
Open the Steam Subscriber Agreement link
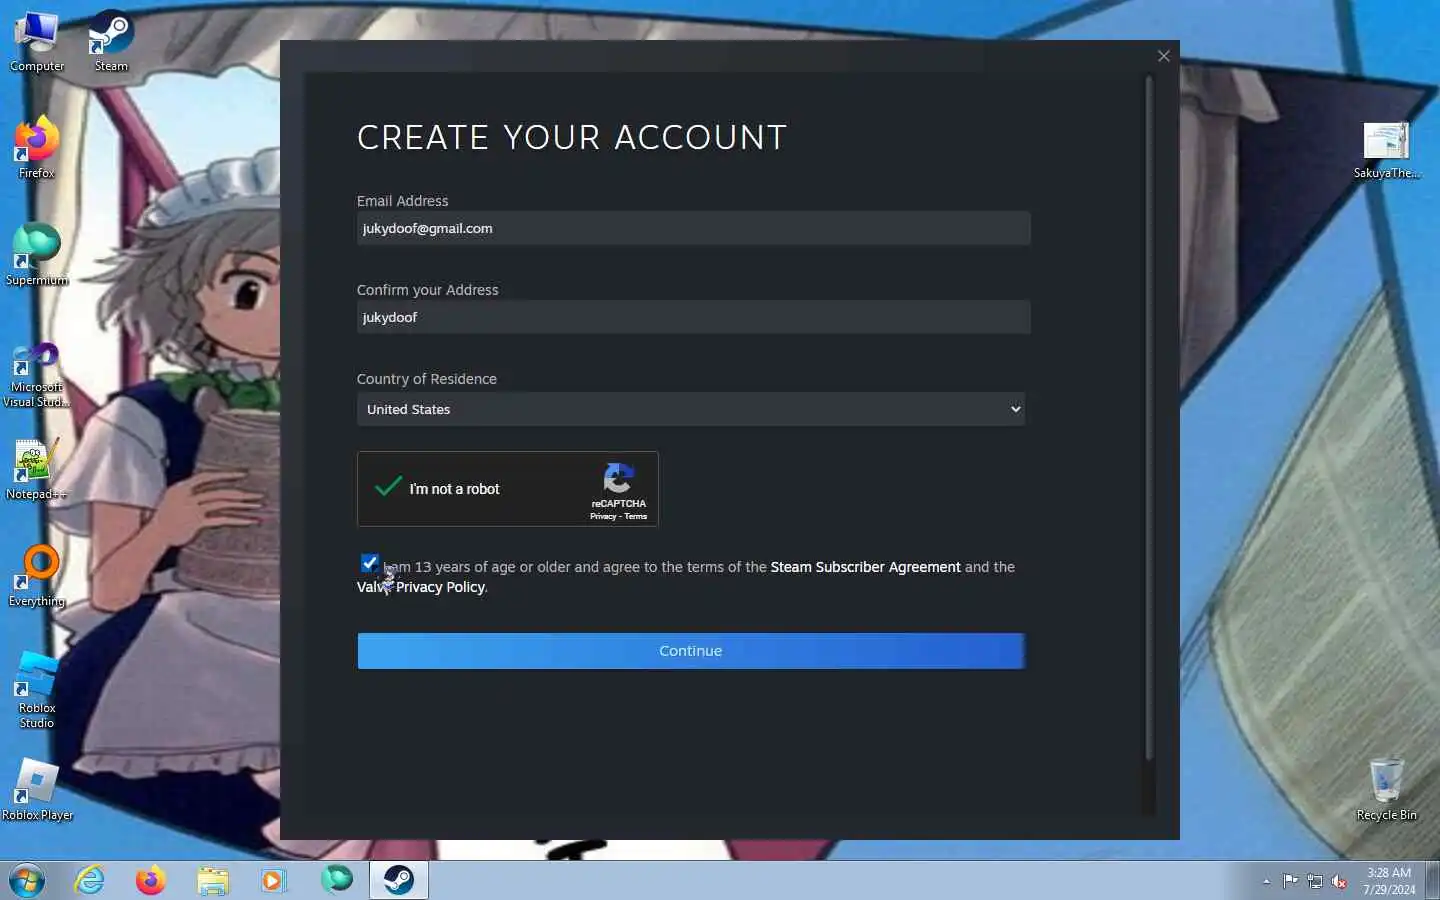click(865, 567)
